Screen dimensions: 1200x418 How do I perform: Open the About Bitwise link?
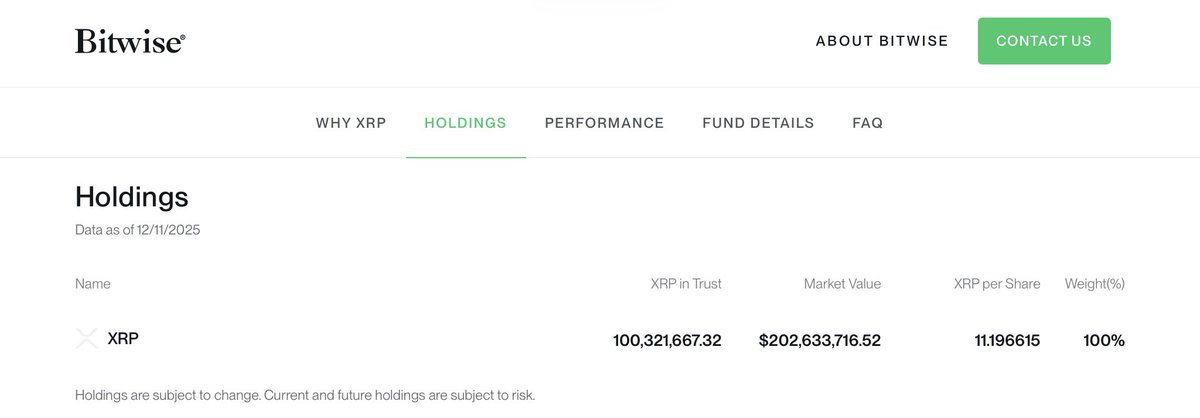pyautogui.click(x=882, y=41)
